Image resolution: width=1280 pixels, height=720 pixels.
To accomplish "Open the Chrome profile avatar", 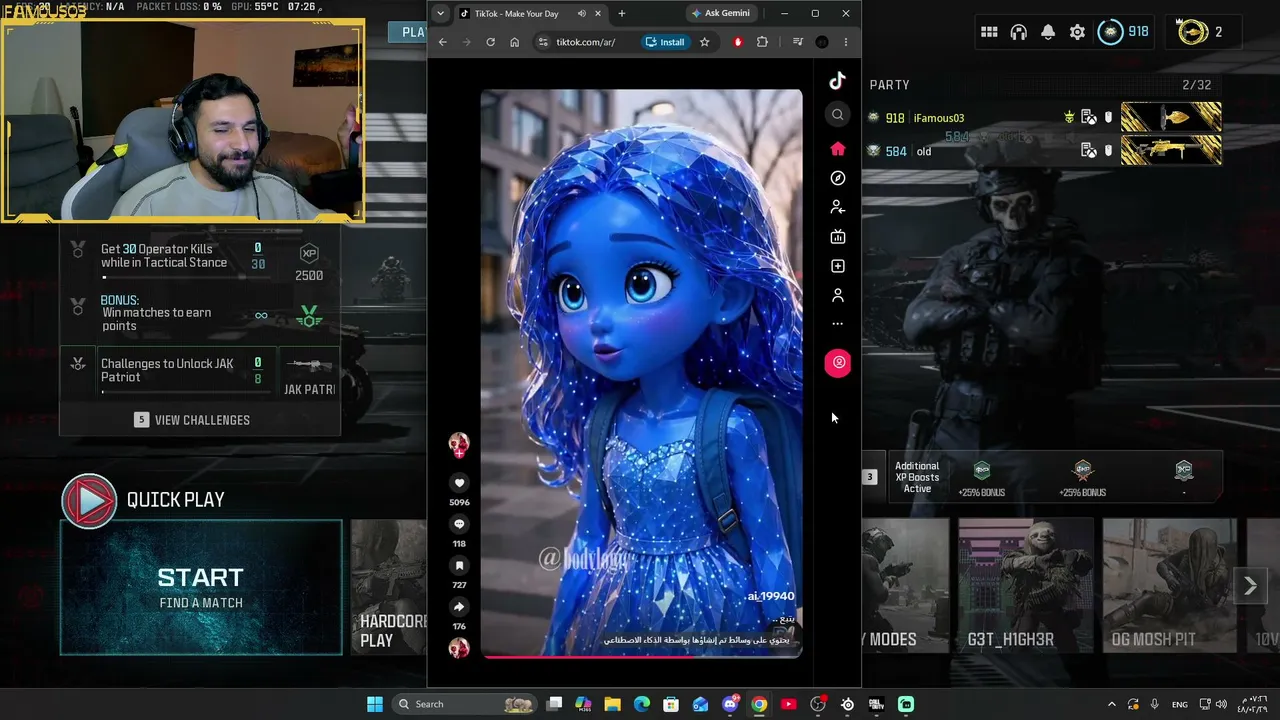I will coord(822,42).
